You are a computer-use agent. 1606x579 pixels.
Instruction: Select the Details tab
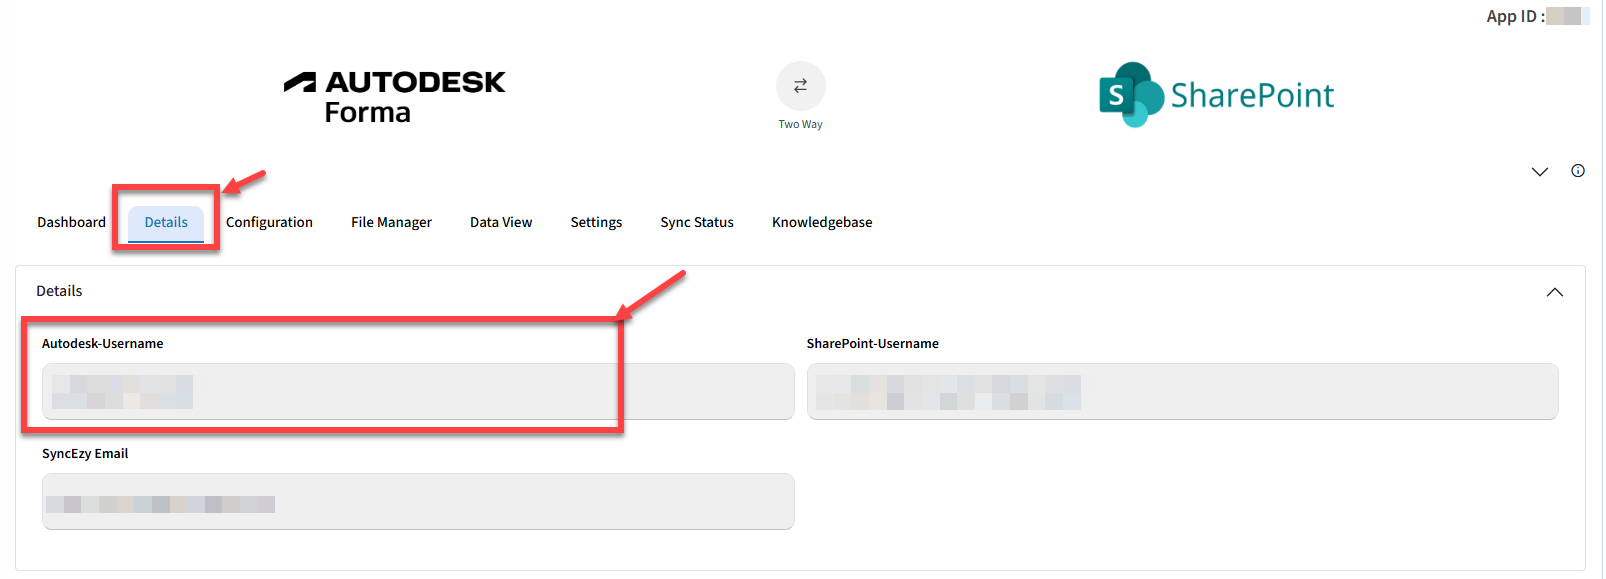[166, 222]
